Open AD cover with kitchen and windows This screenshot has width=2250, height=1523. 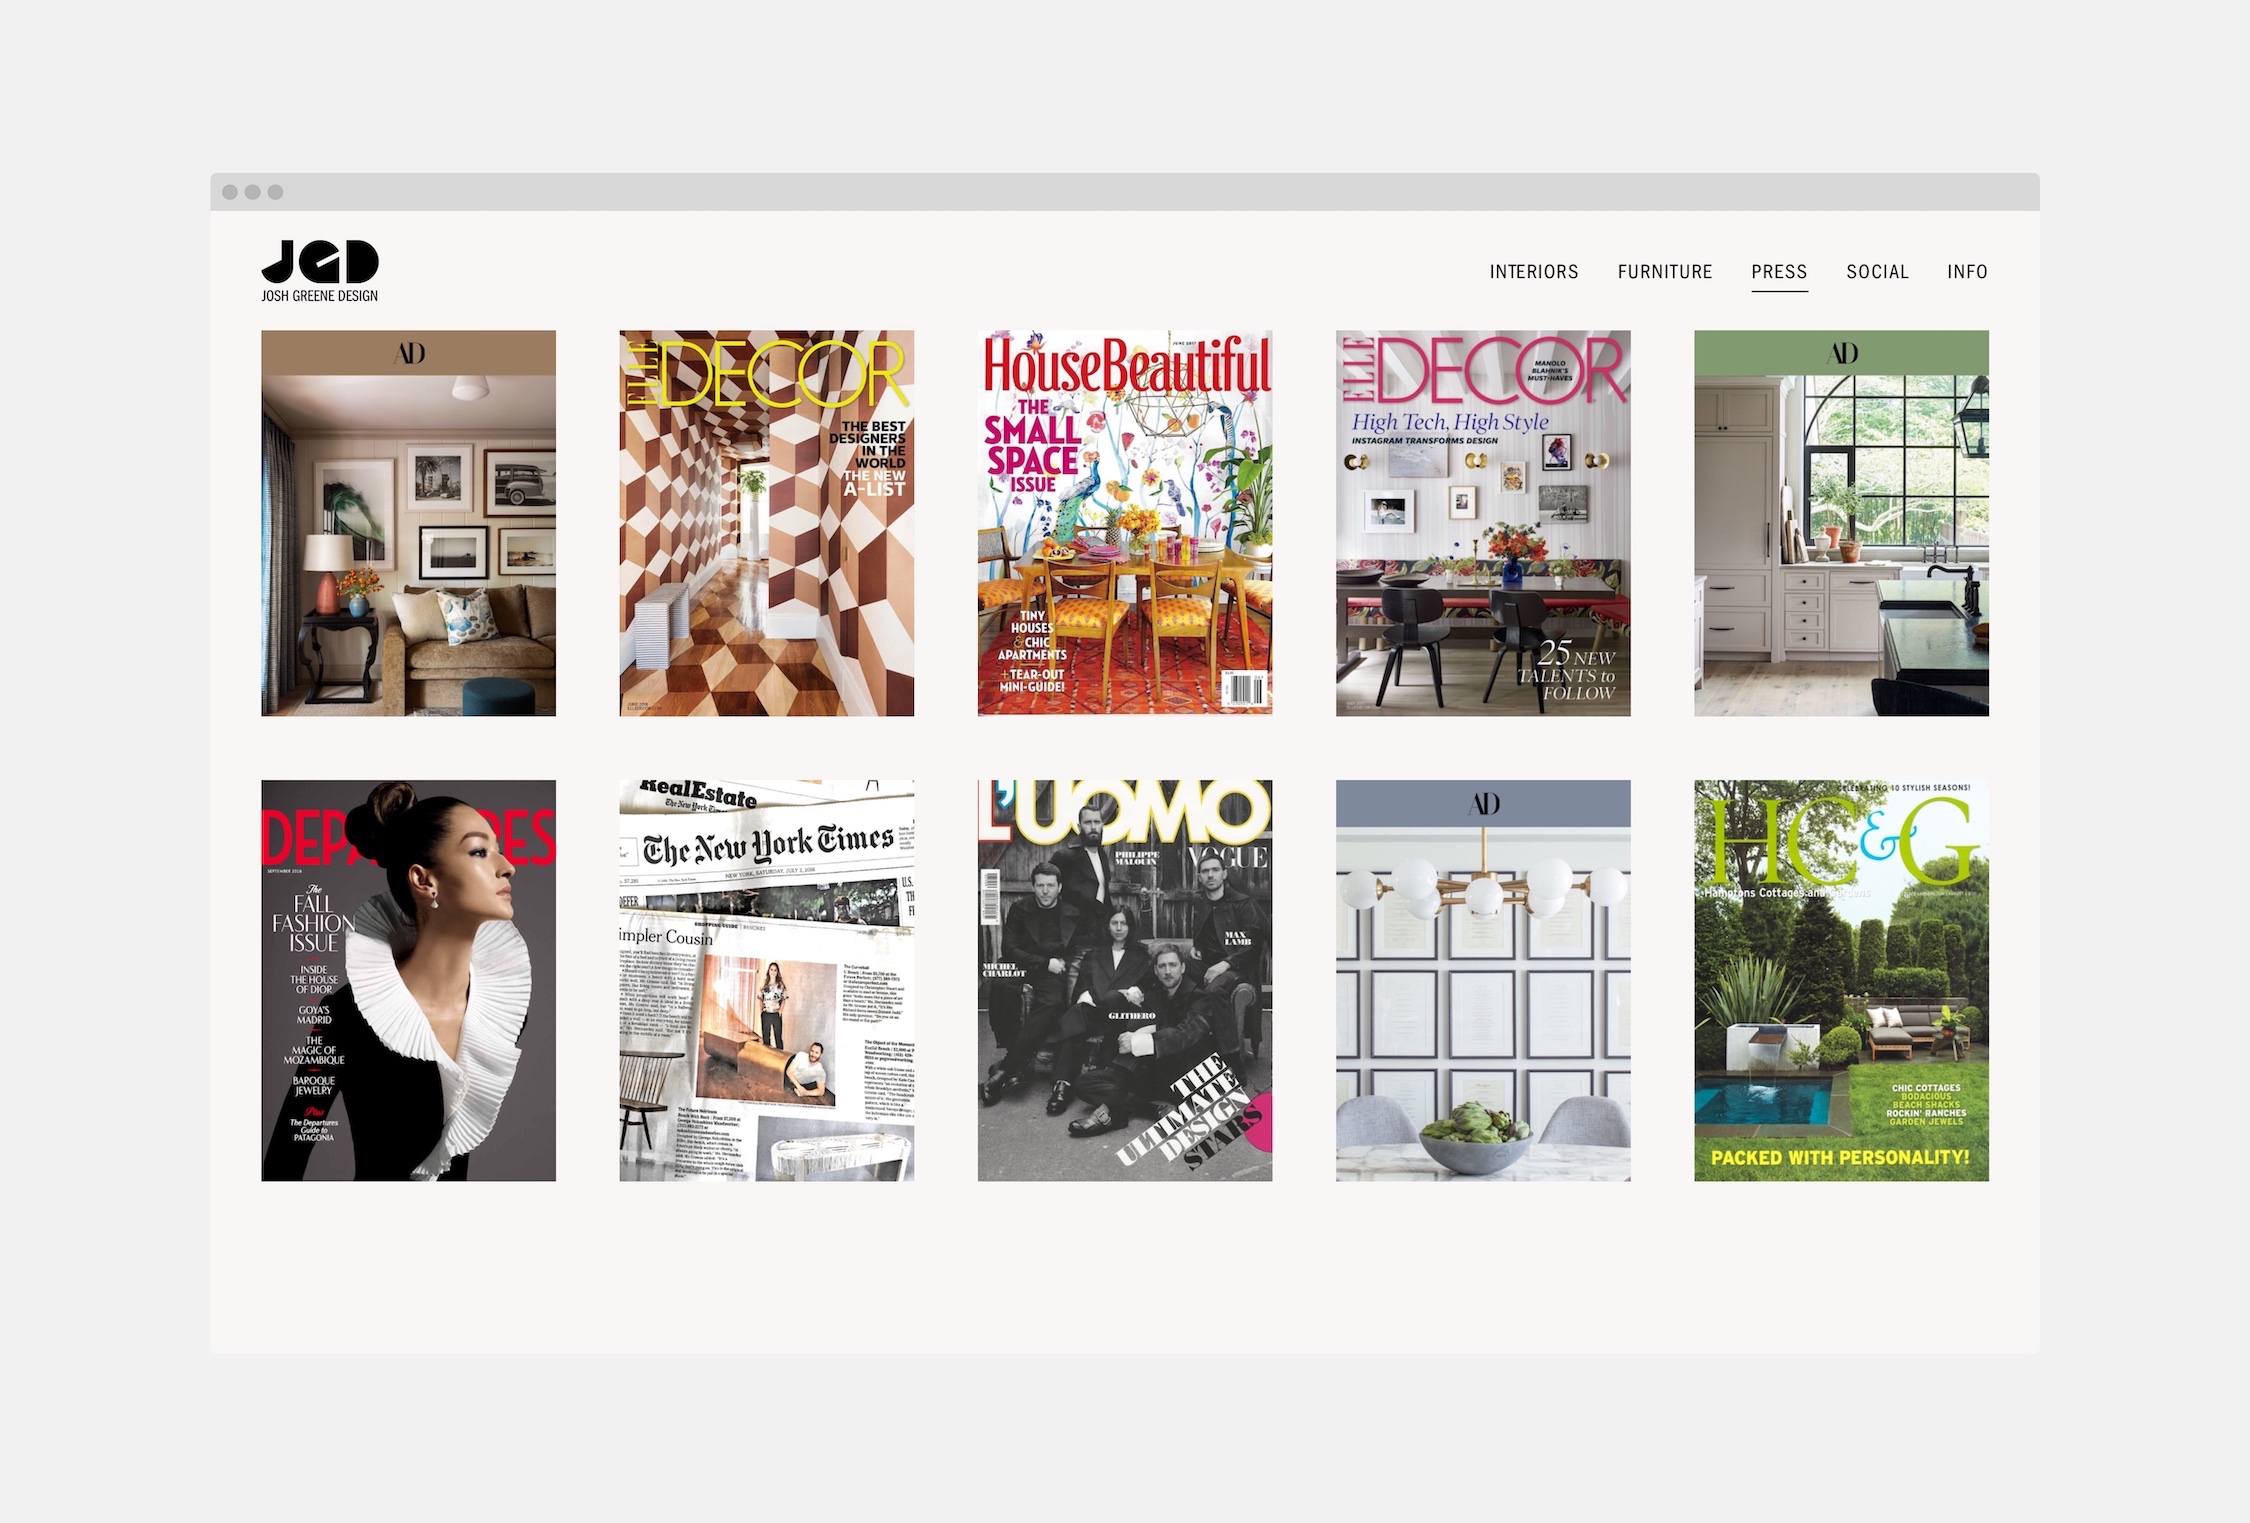1841,523
